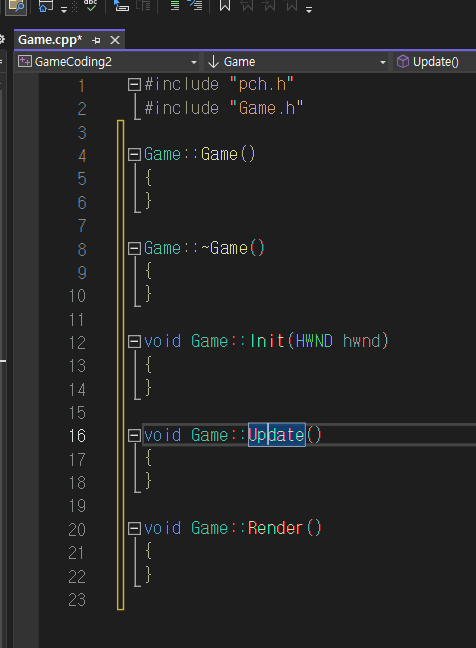Click the Init function name

(267, 341)
